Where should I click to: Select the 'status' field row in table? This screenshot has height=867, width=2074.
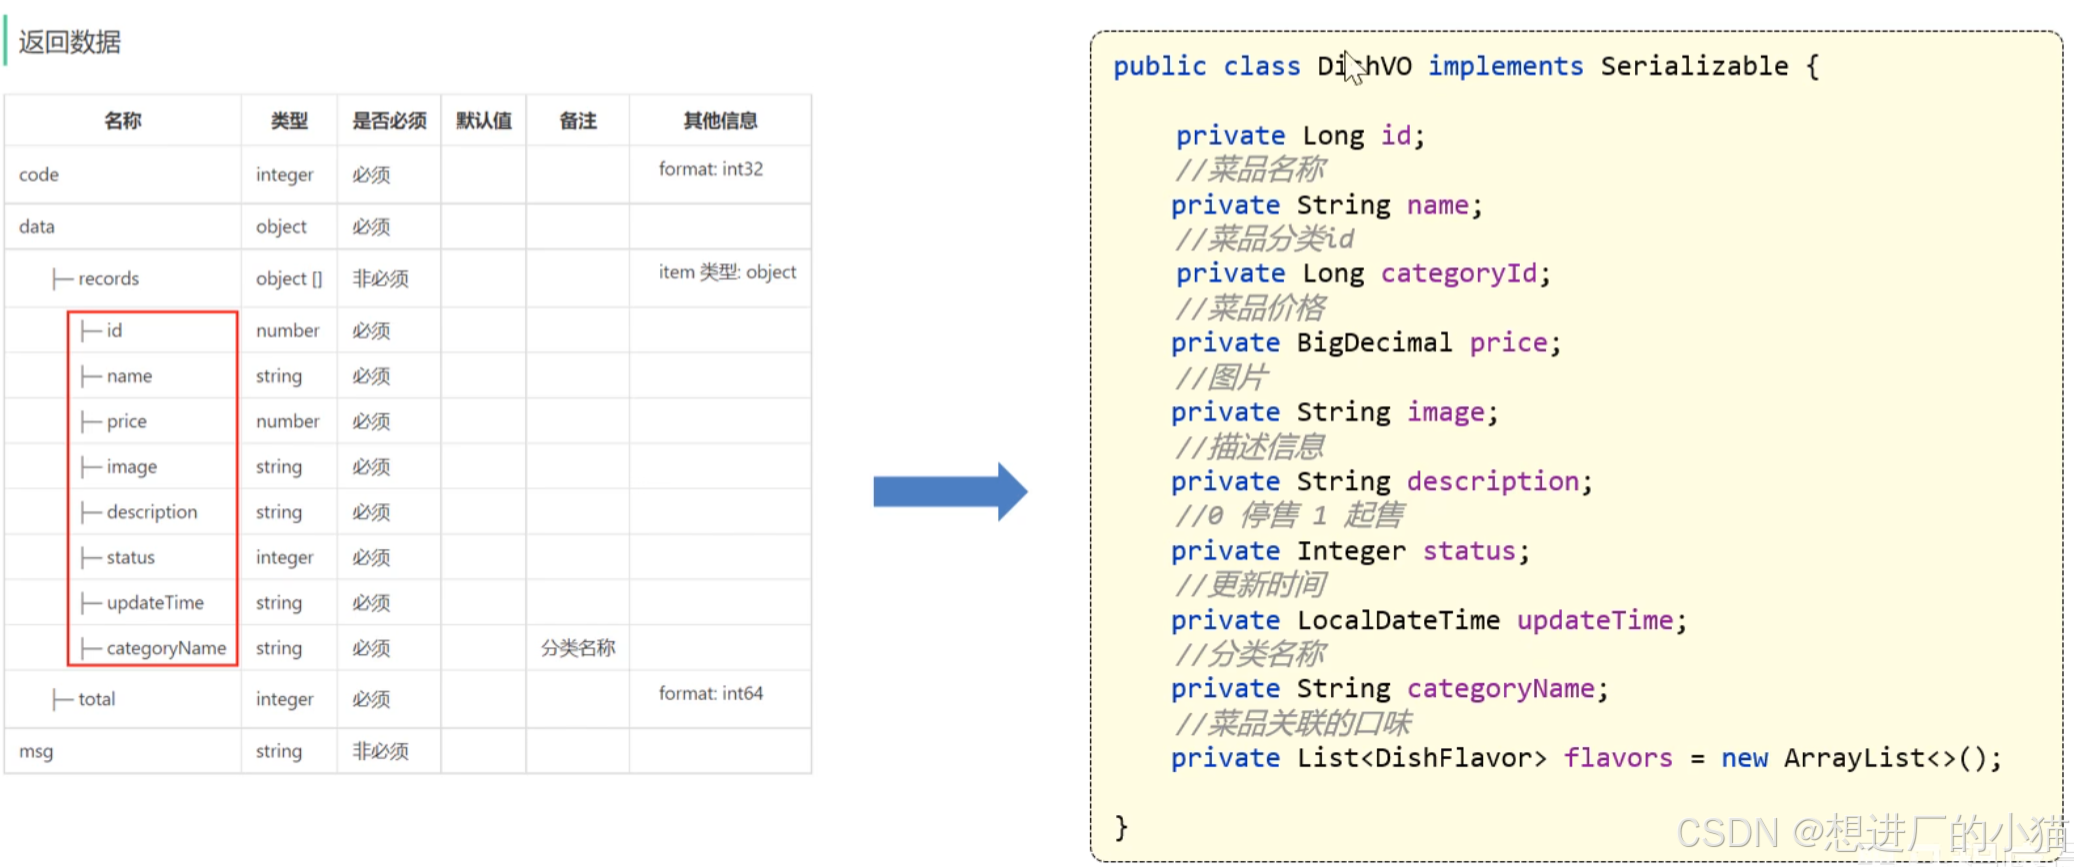tap(118, 557)
